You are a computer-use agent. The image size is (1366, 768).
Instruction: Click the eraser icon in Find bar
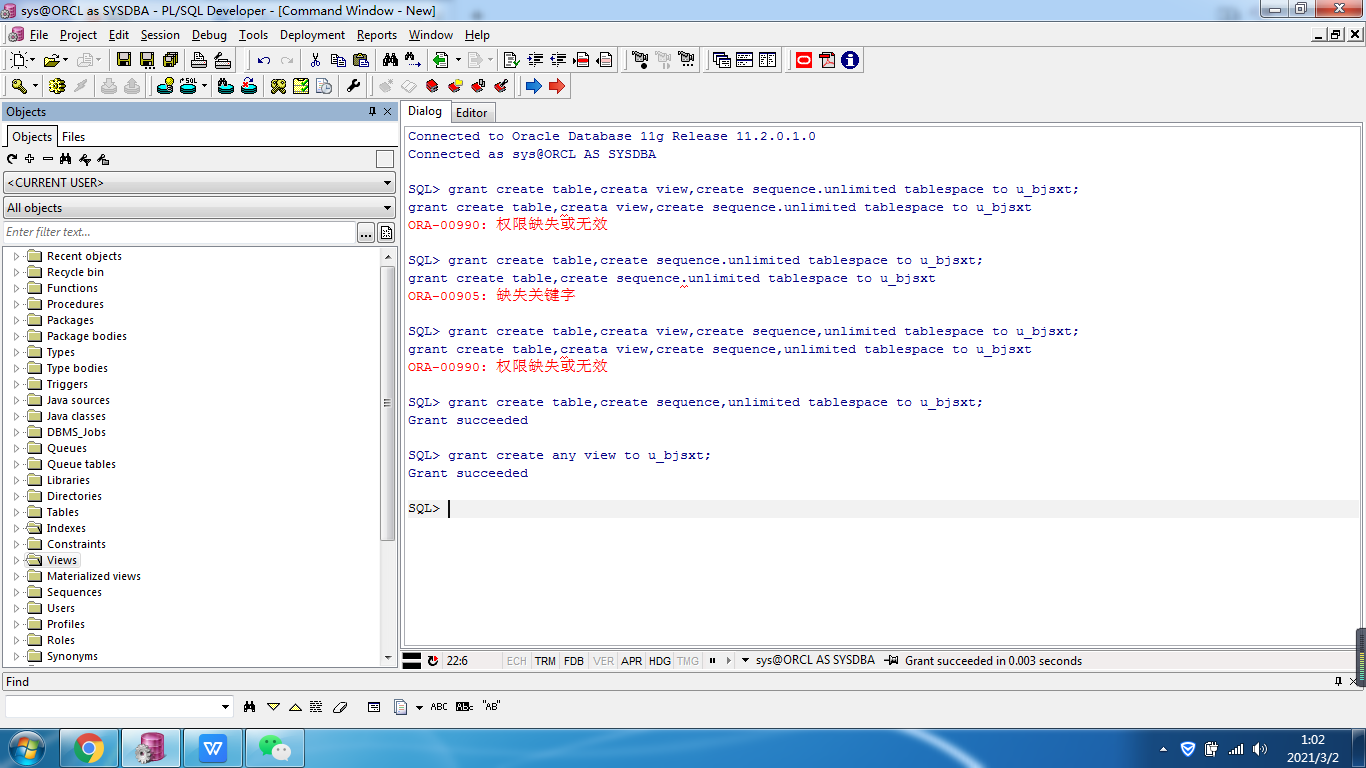339,706
